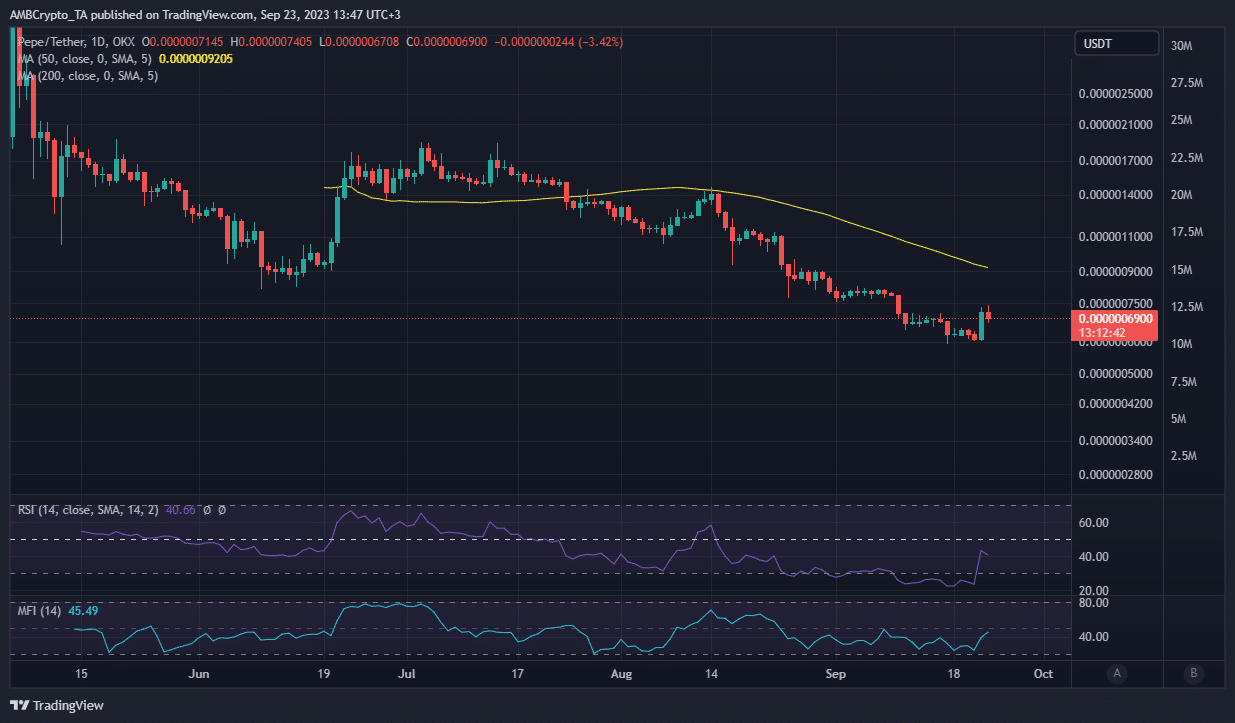
Task: Click the red current price label 0.0000006900
Action: pyautogui.click(x=1116, y=317)
